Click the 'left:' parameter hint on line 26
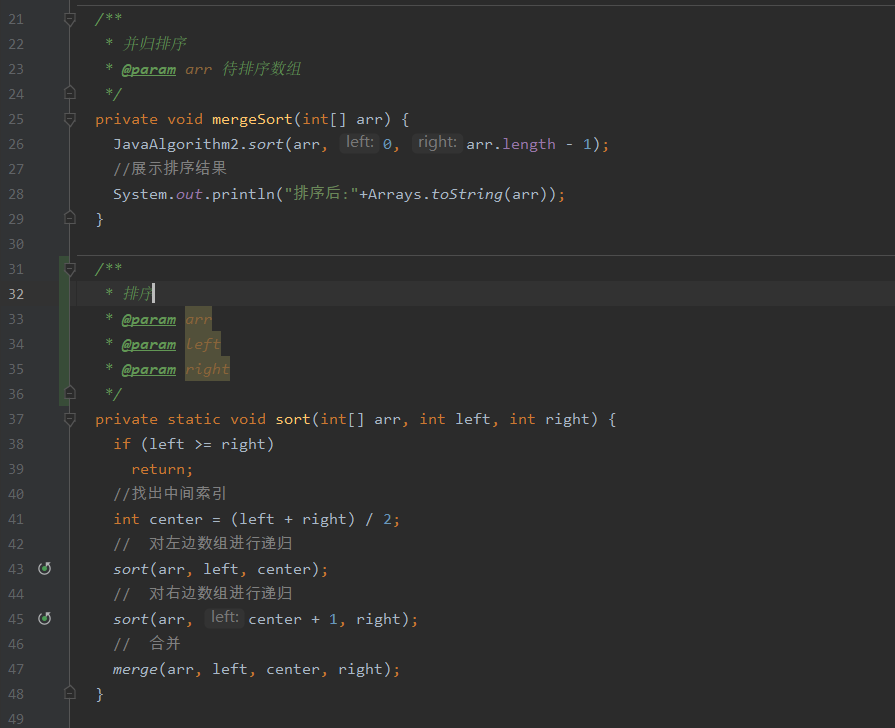 pyautogui.click(x=360, y=142)
